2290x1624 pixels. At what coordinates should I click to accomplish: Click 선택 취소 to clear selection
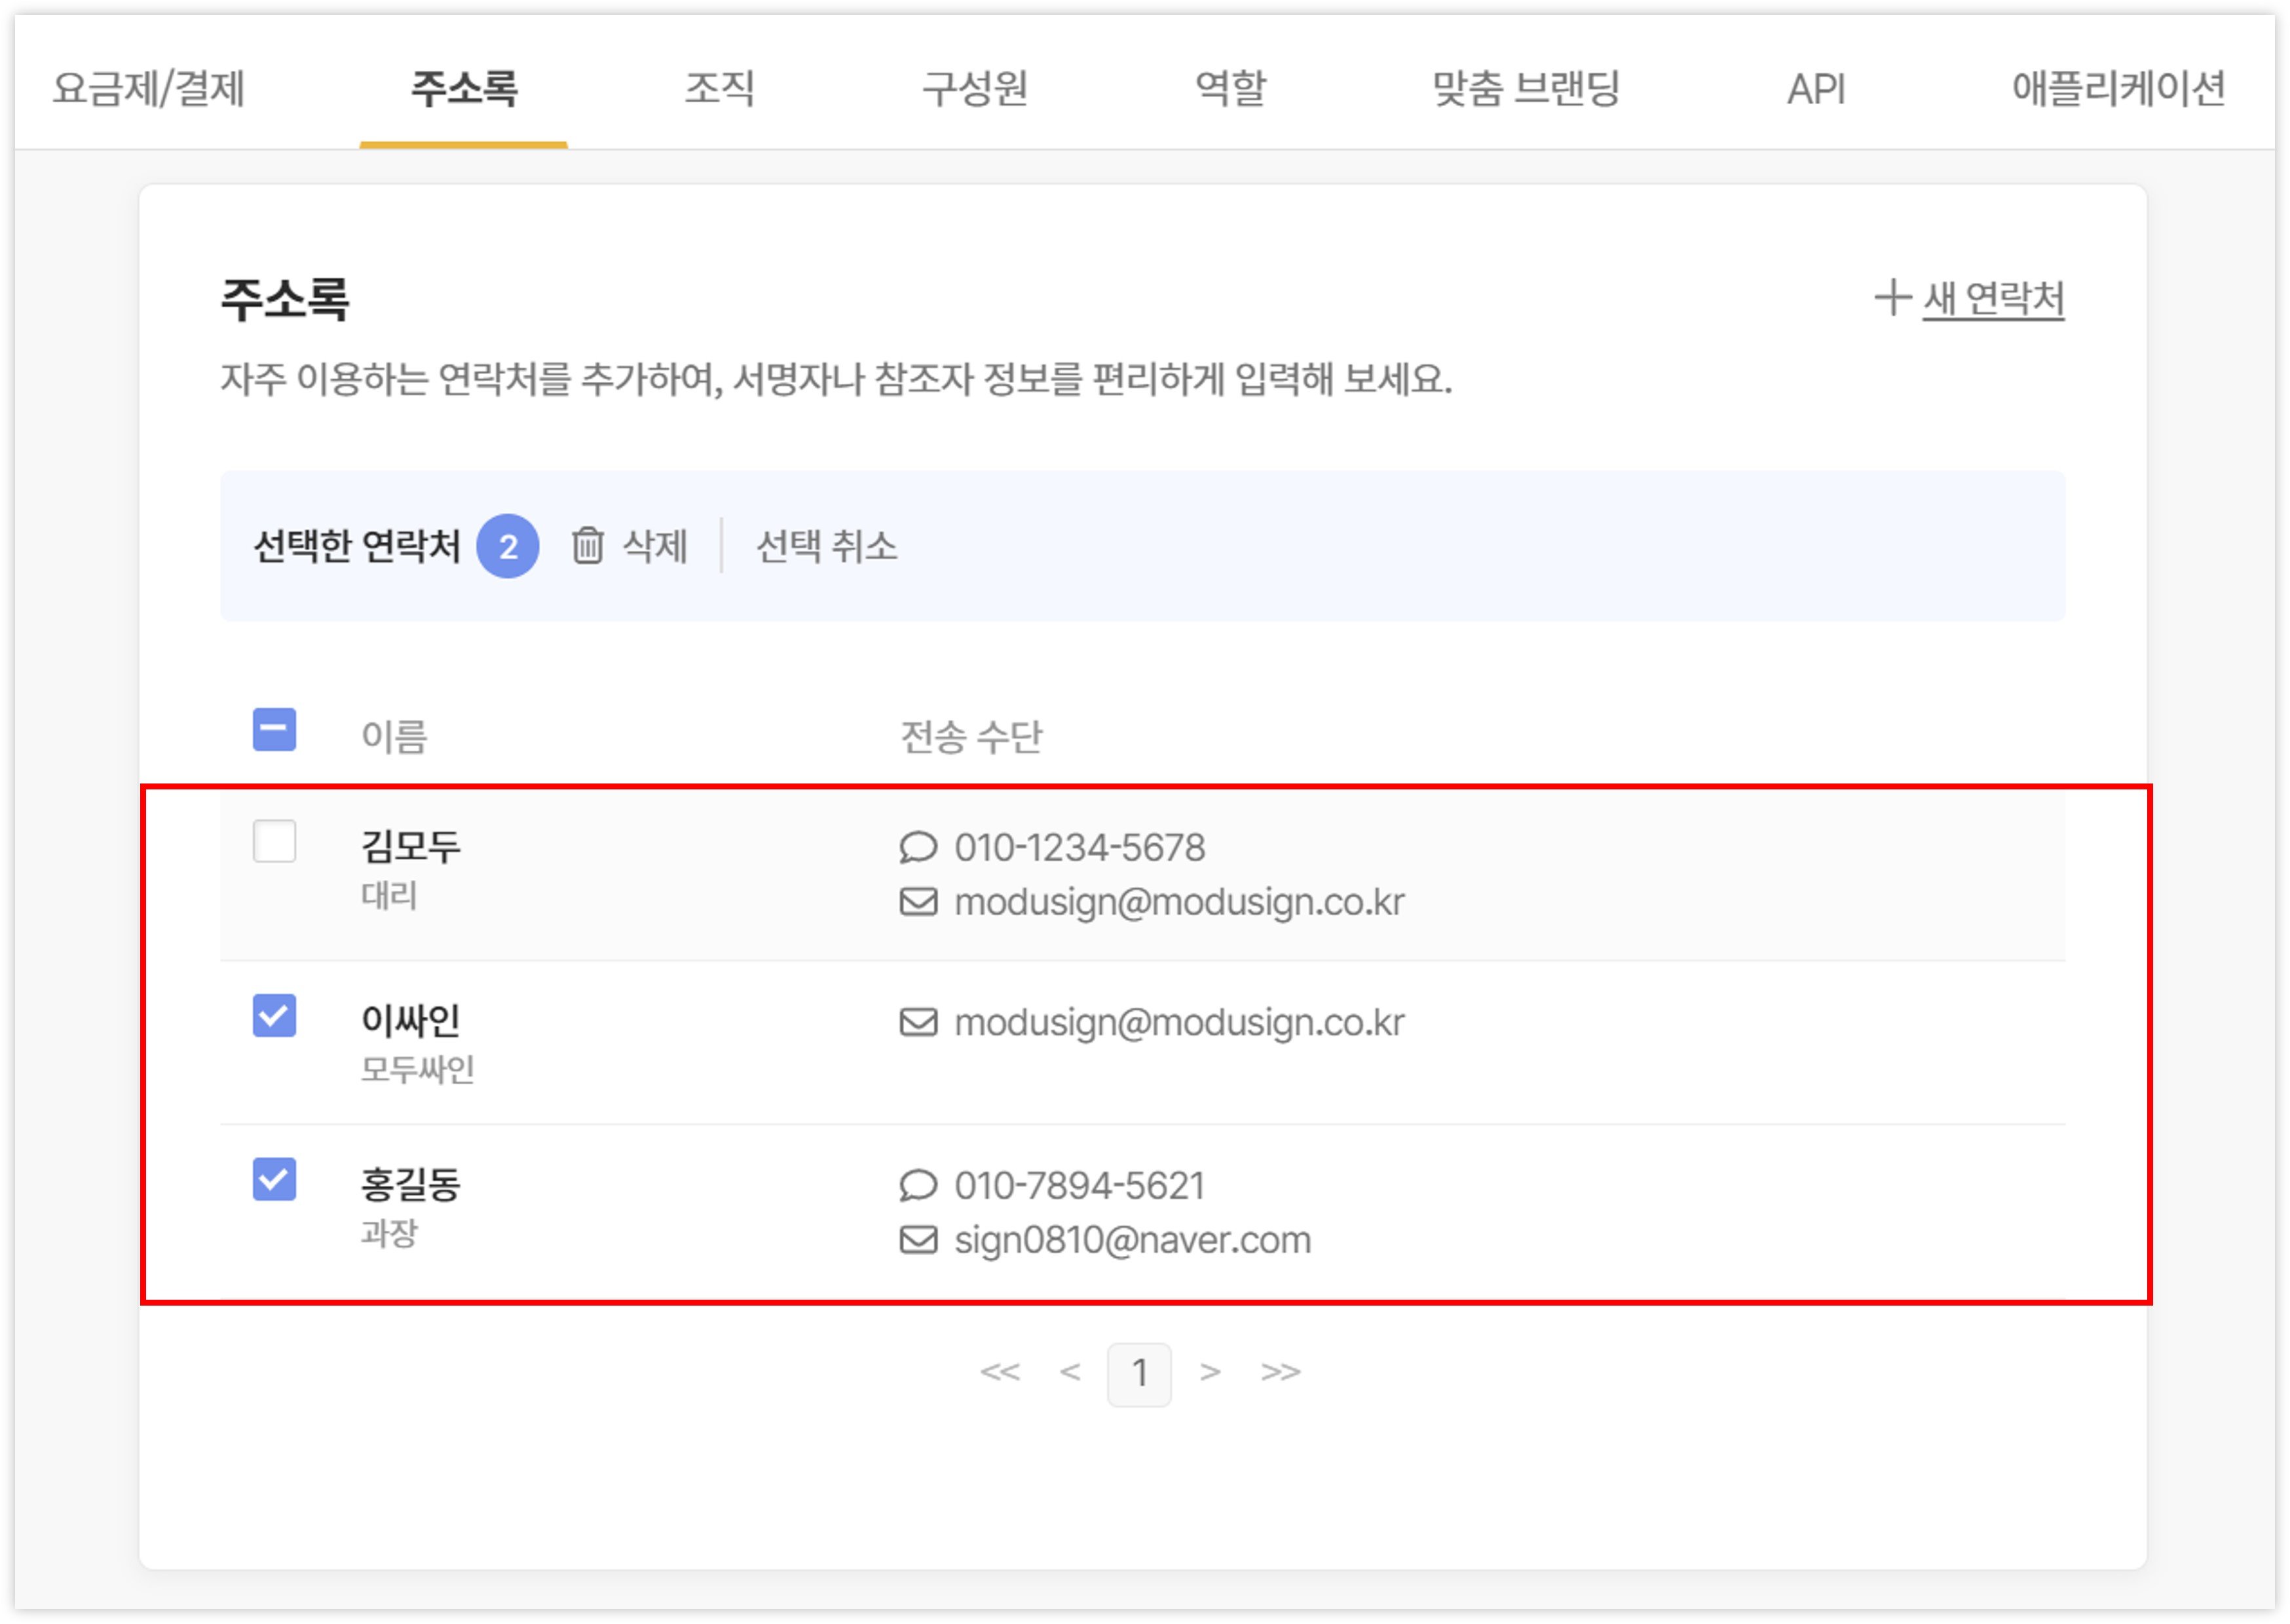826,546
